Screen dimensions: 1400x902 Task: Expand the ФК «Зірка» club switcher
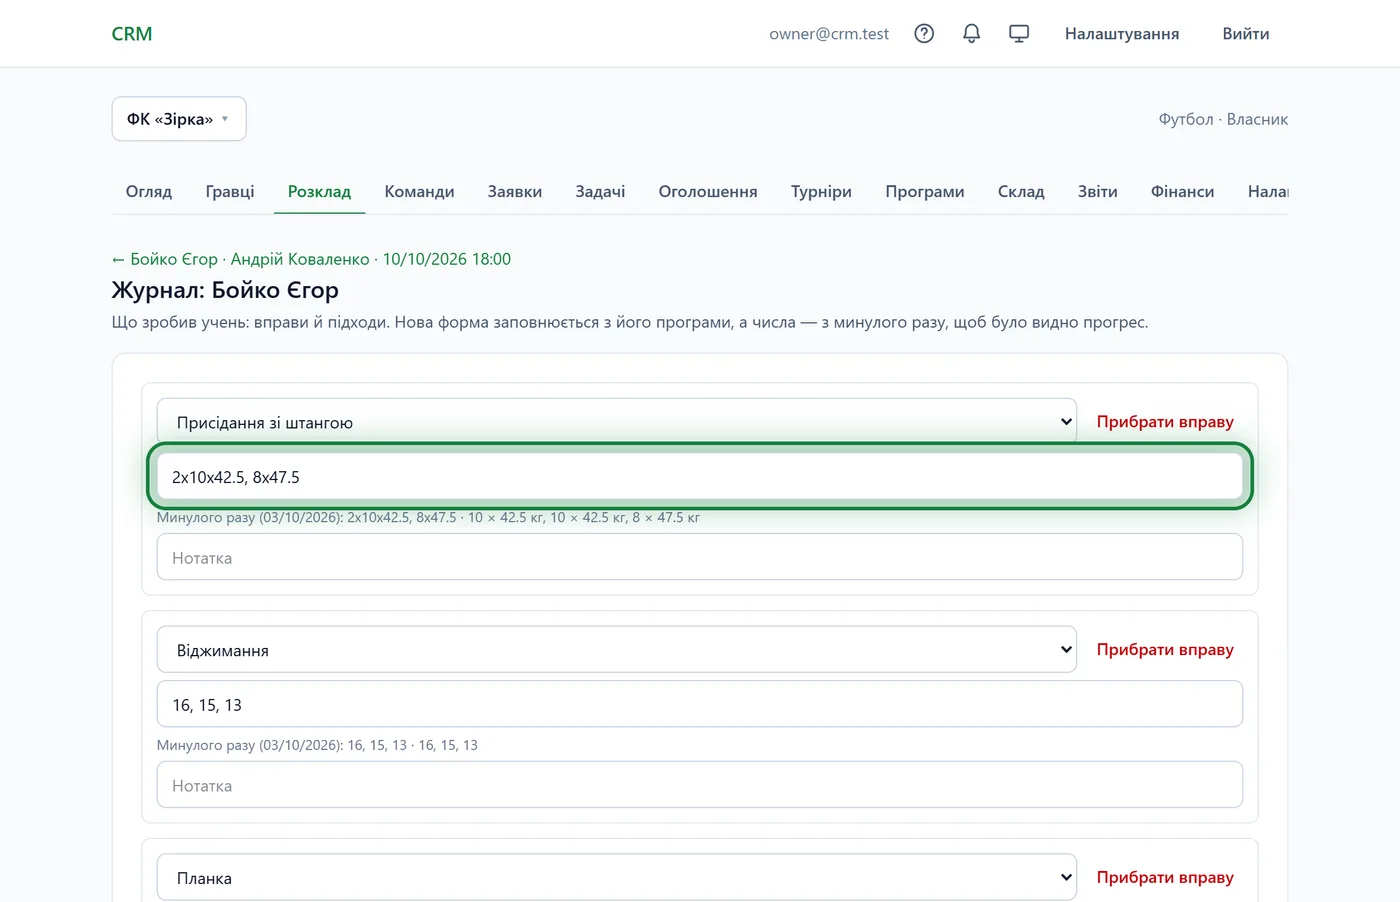(x=179, y=119)
